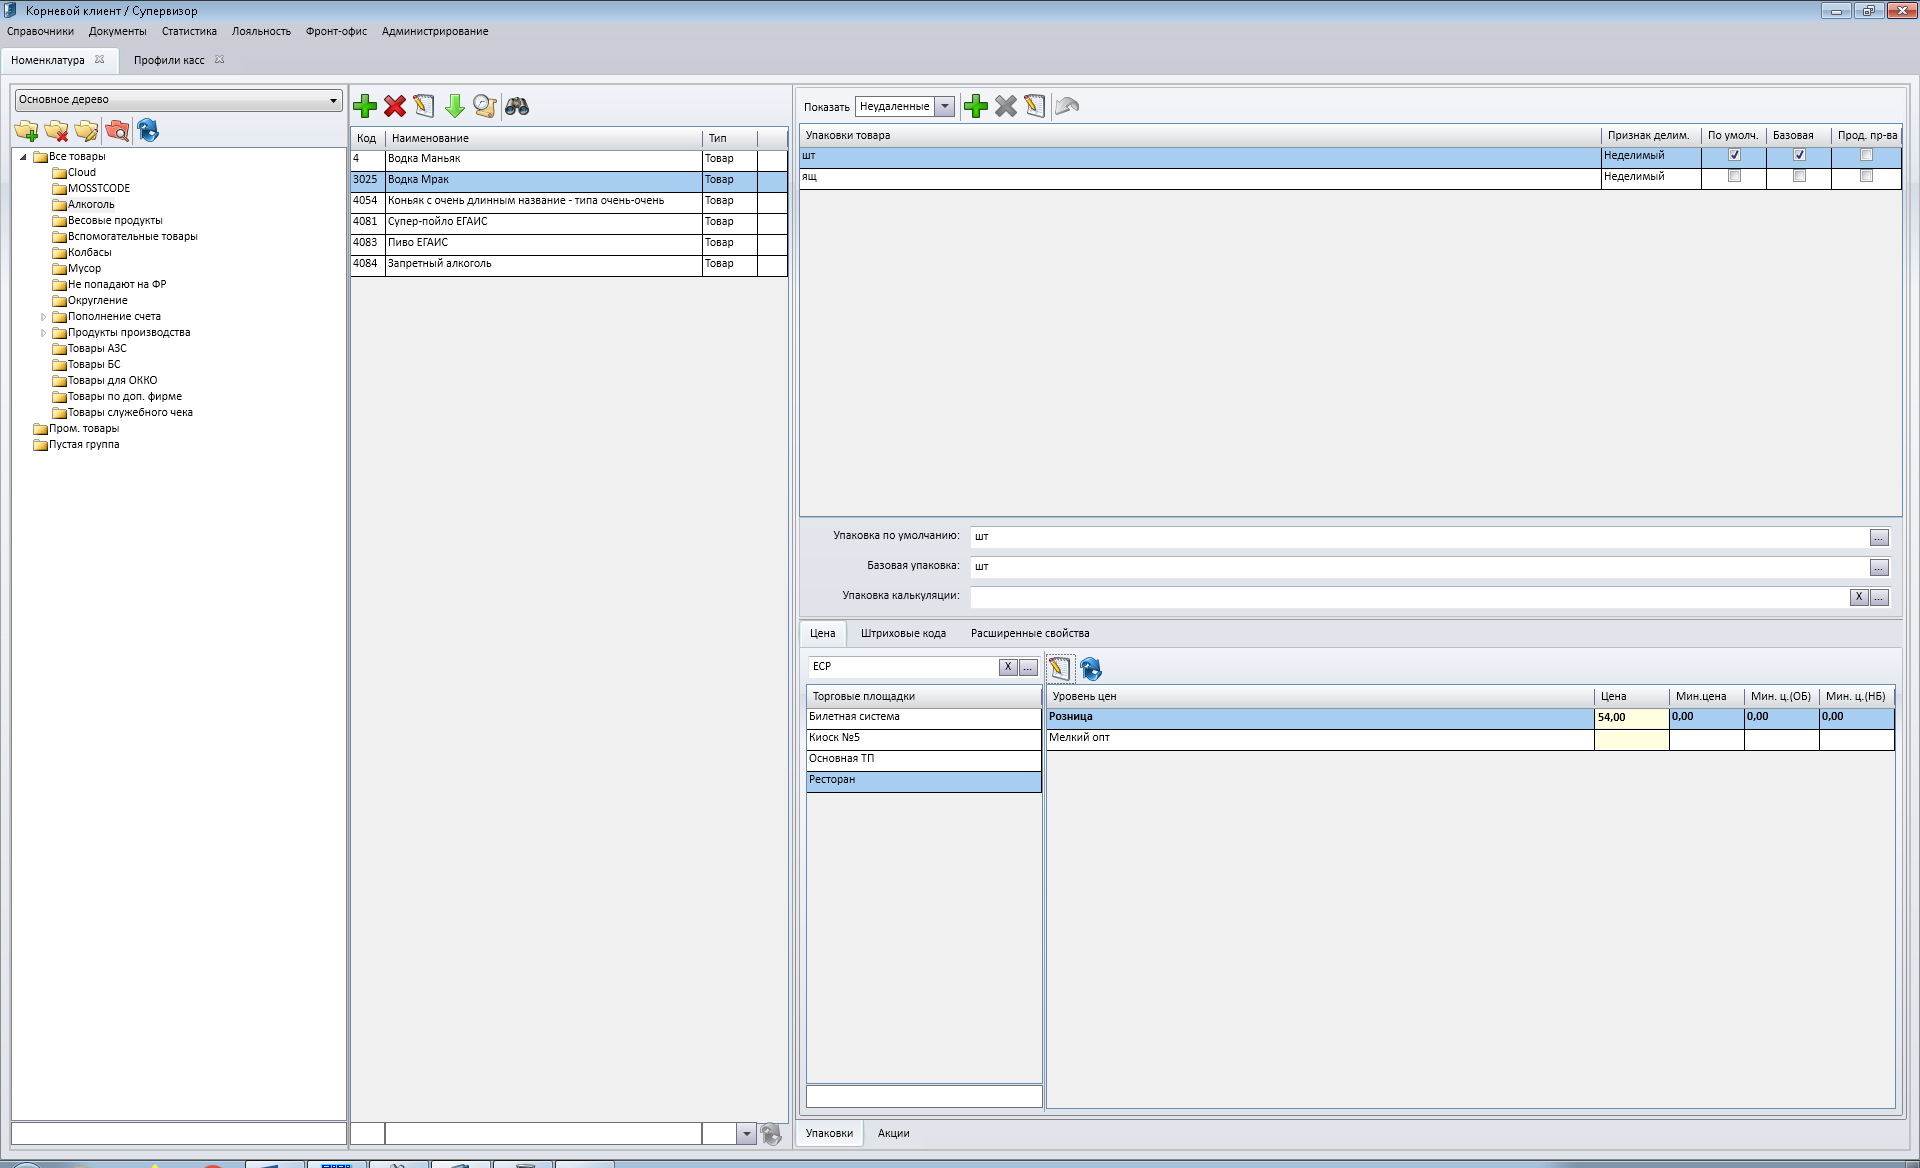Open the Документы menu
The image size is (1920, 1168).
point(117,31)
